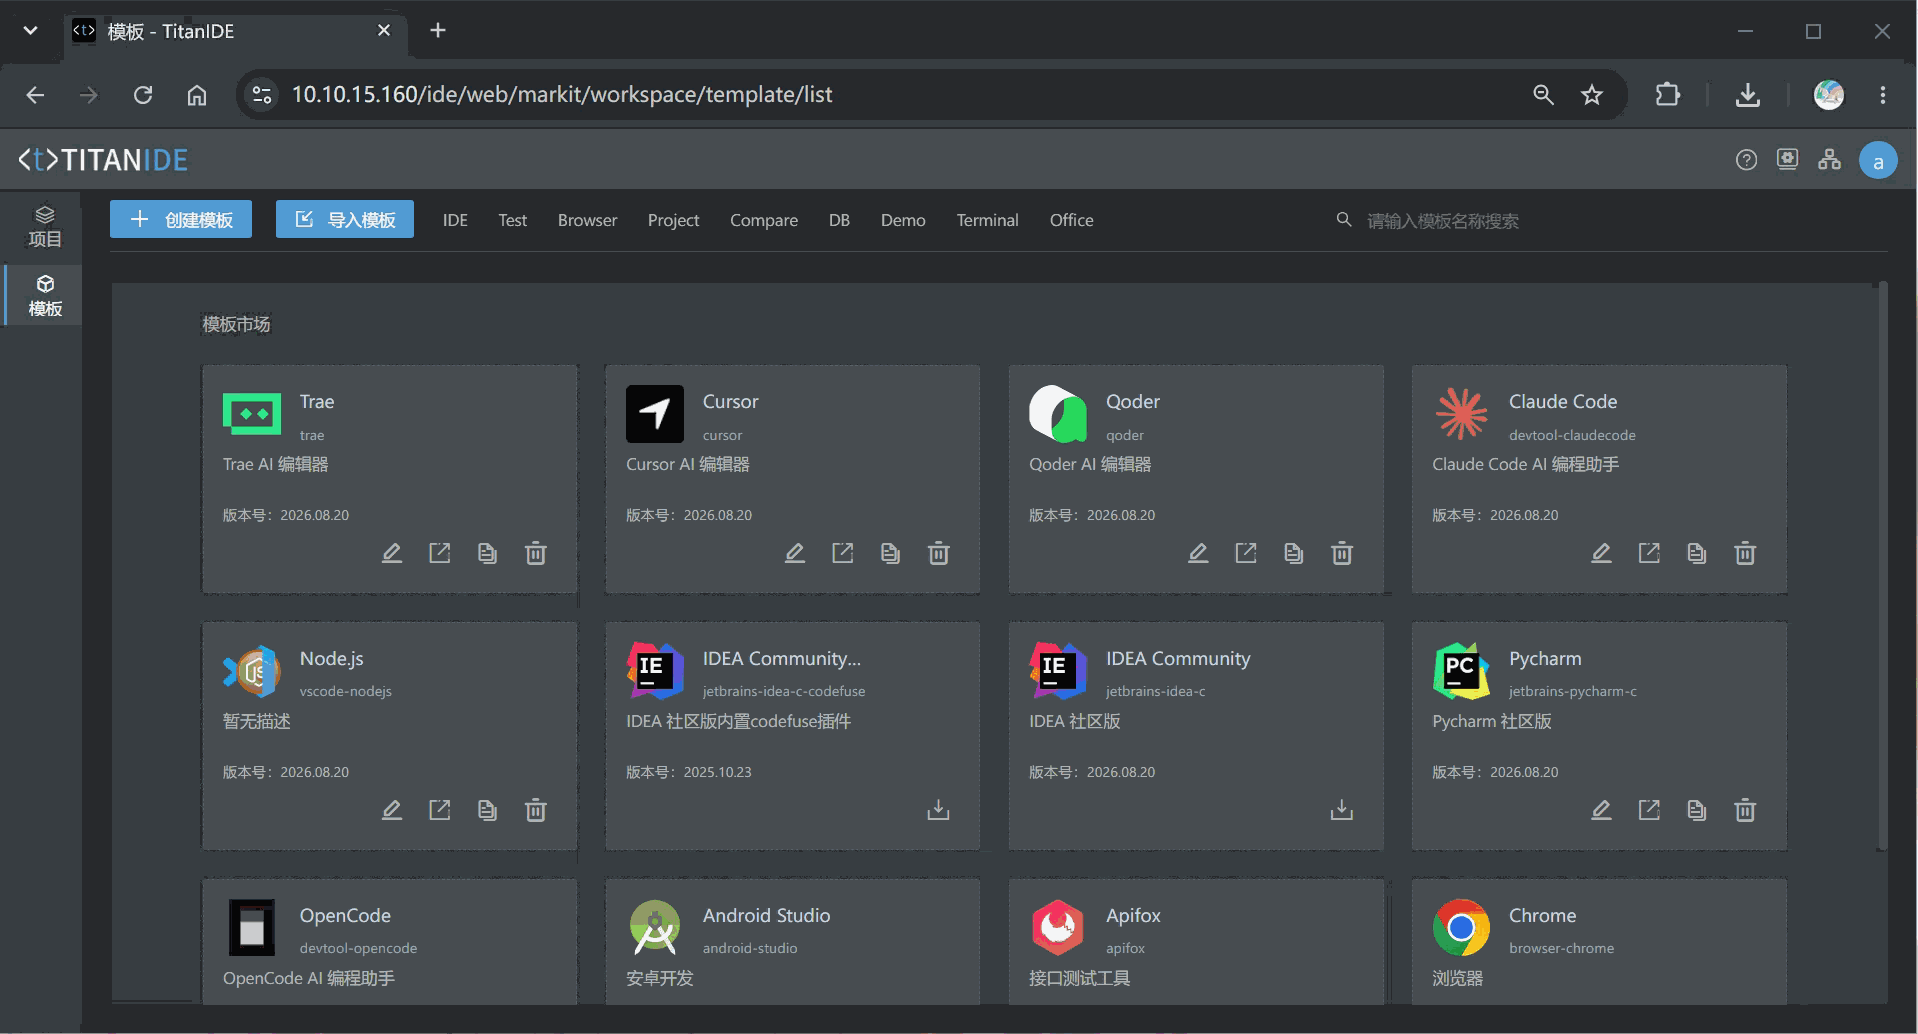Select the DB category filter
Screen dimensions: 1918x1034
(x=839, y=220)
